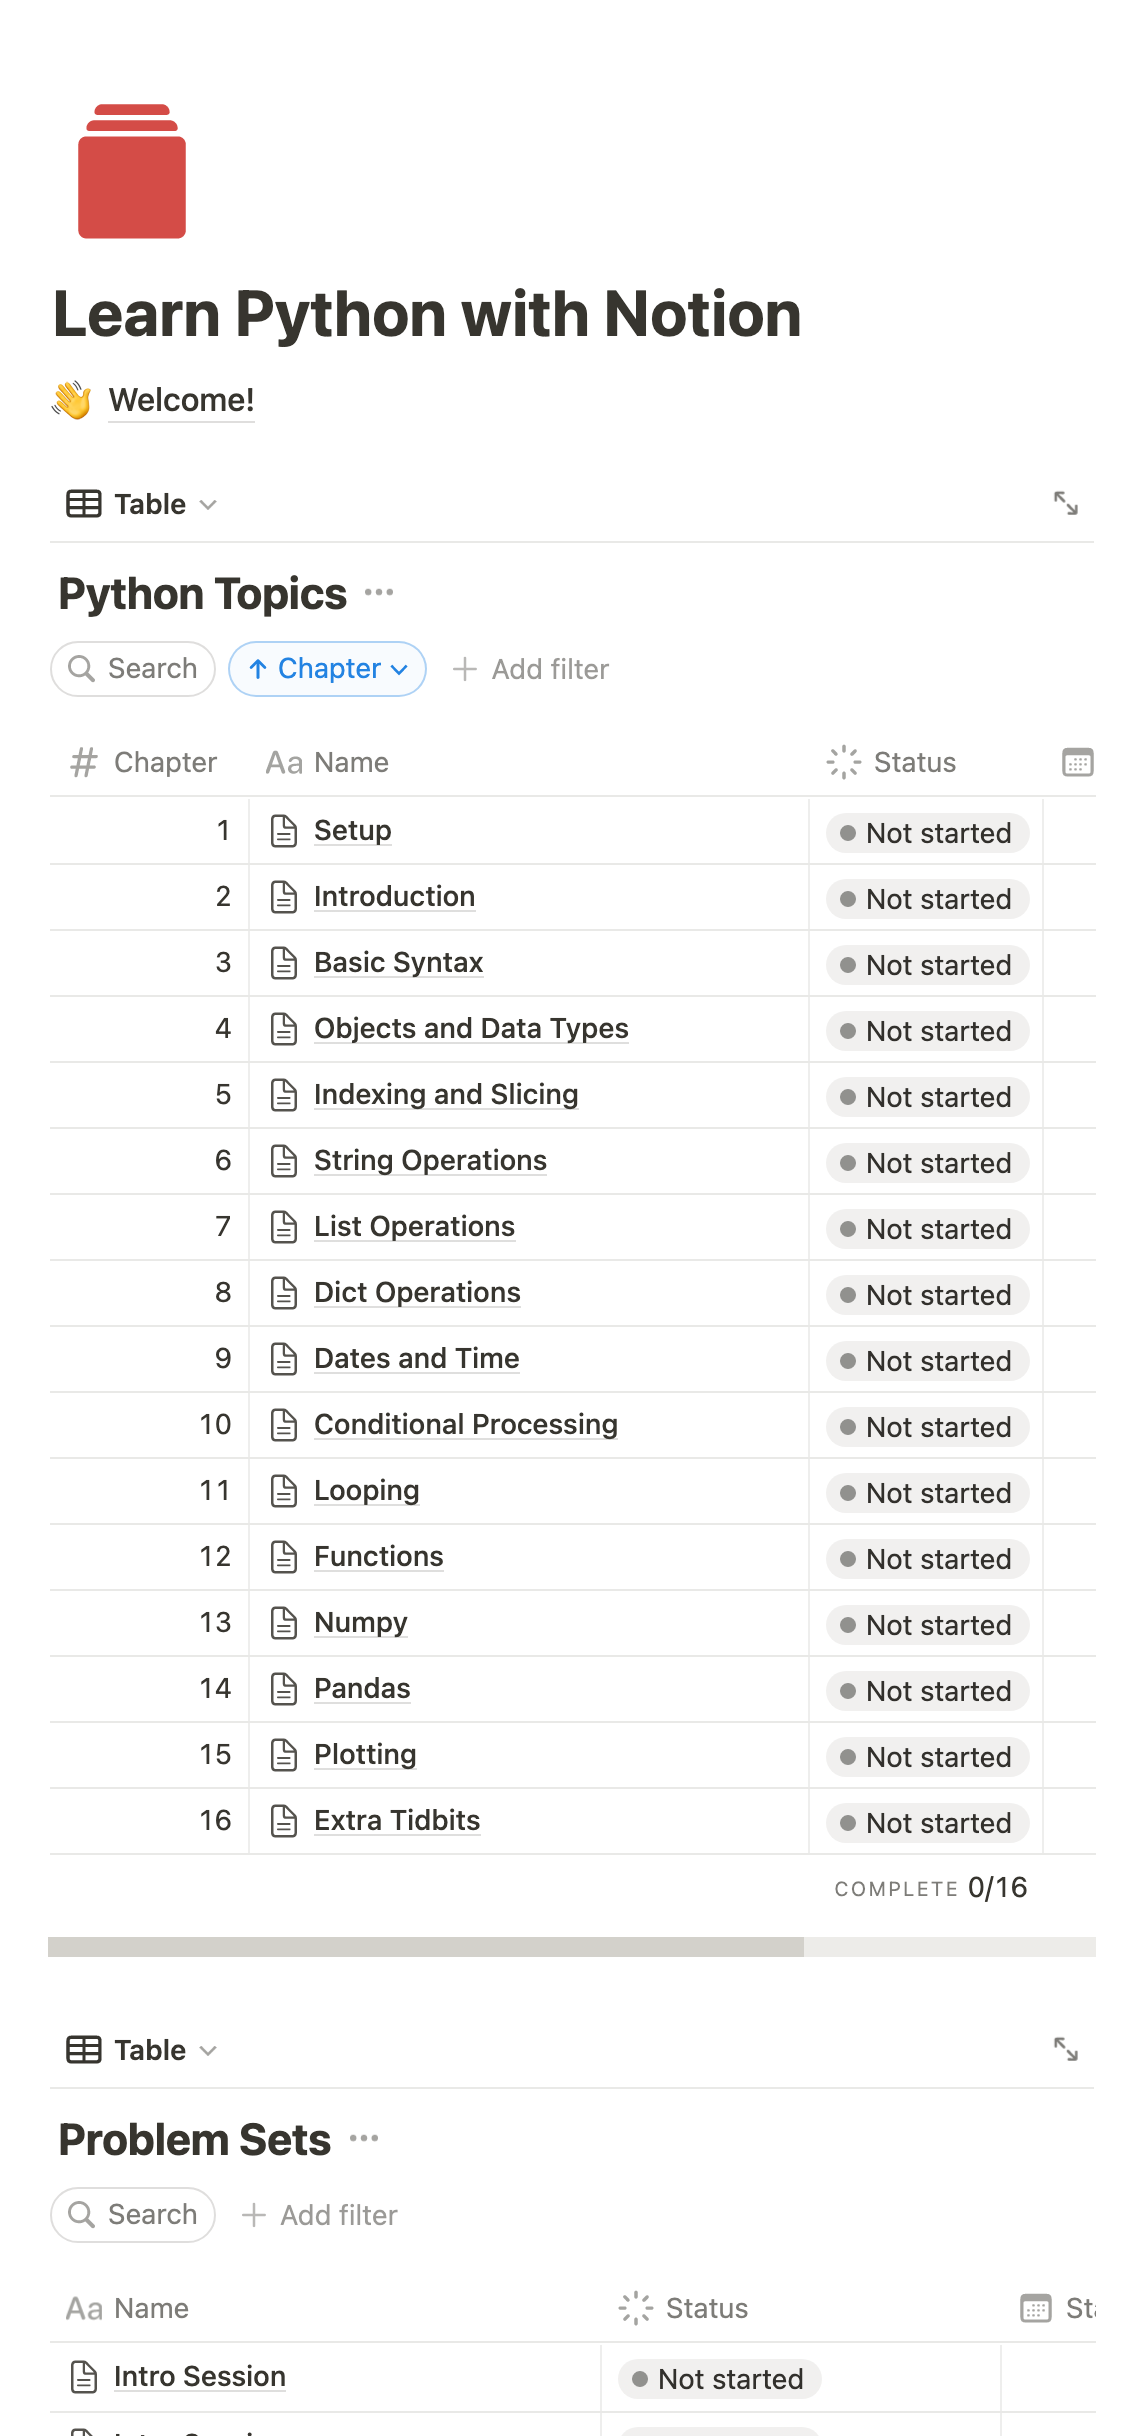
Task: Change status of Intro Session row
Action: click(719, 2379)
